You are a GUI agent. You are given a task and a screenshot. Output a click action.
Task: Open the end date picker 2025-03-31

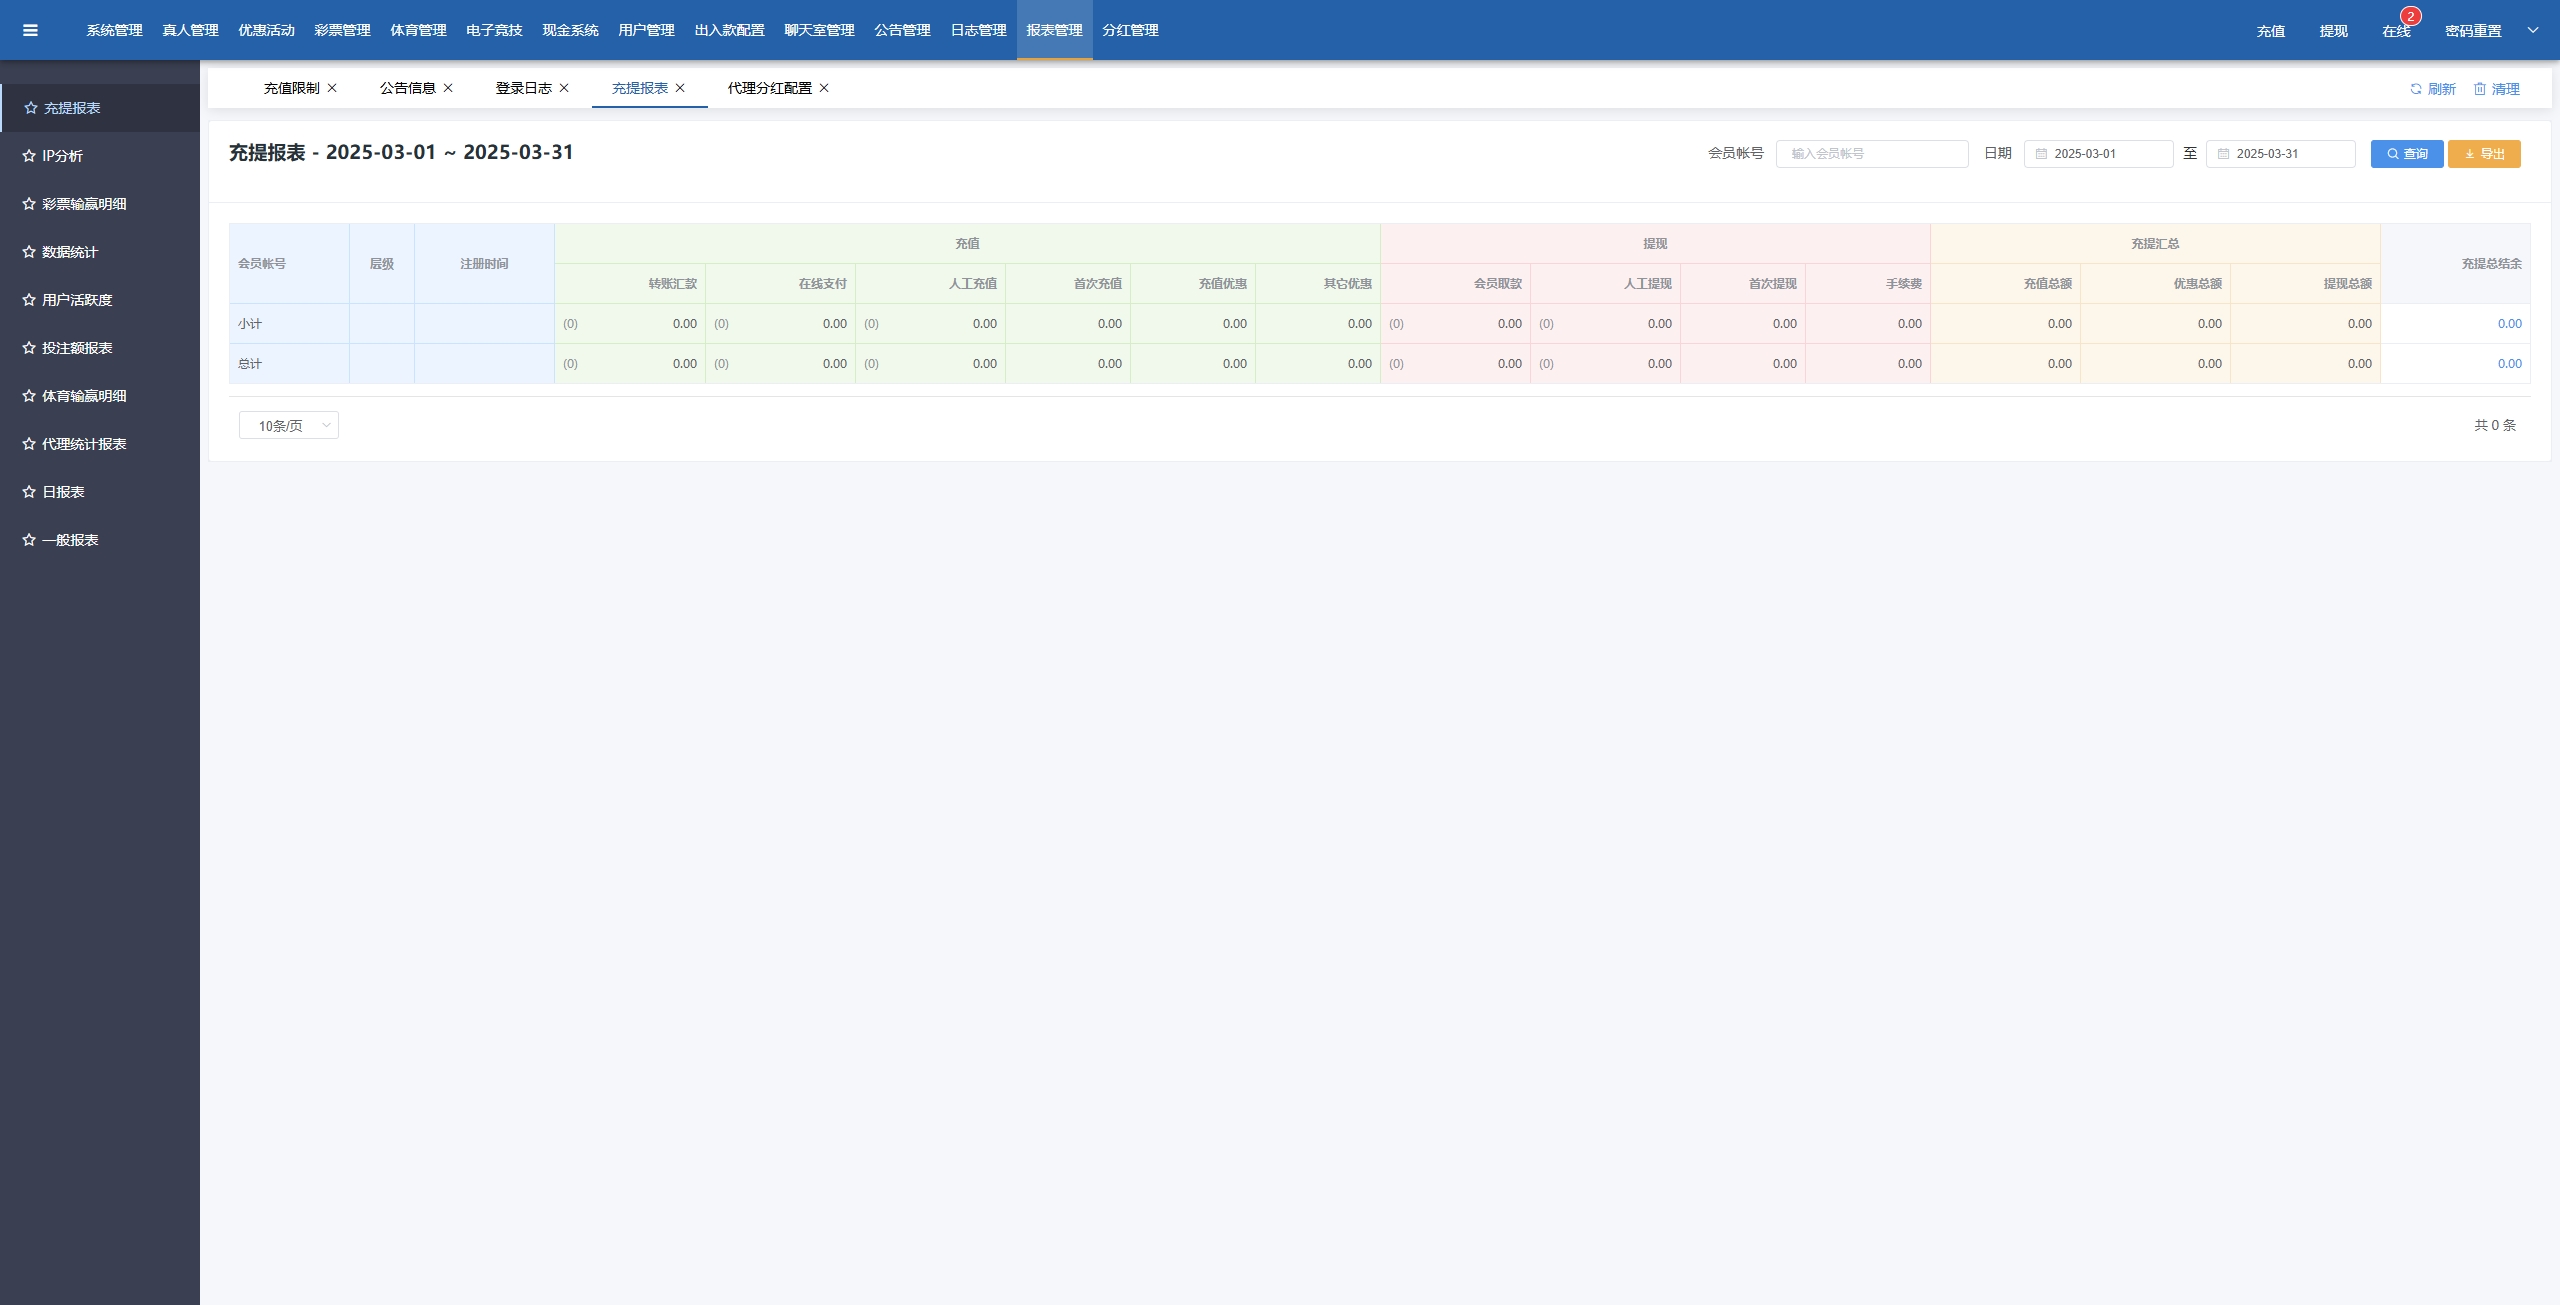coord(2280,154)
